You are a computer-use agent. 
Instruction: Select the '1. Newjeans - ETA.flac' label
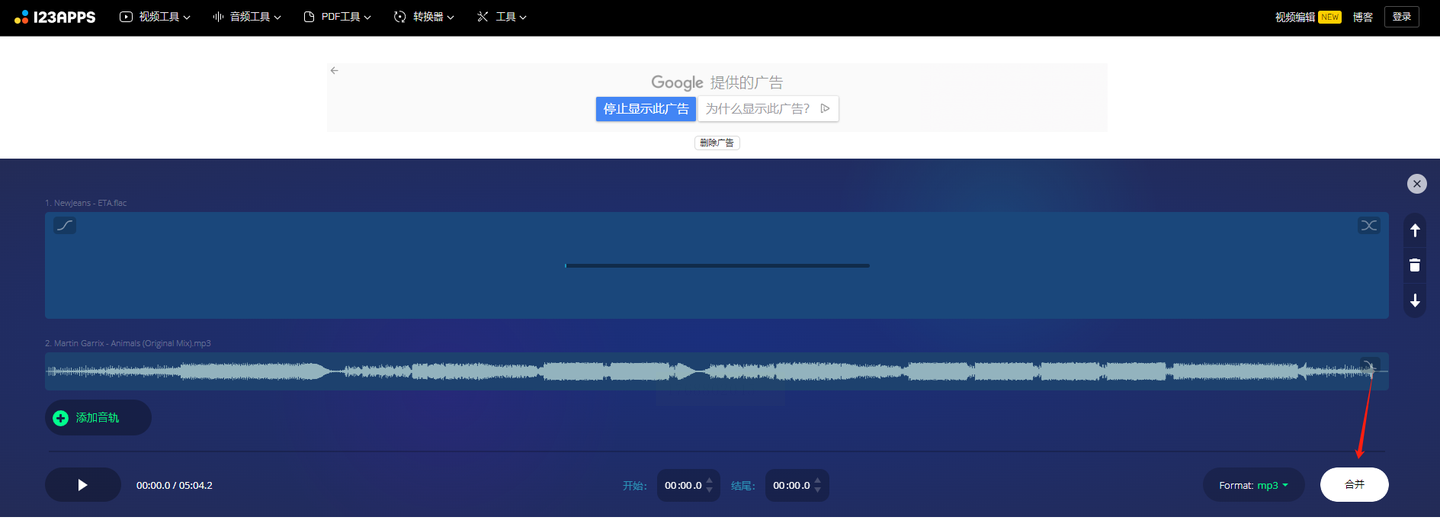coord(86,203)
